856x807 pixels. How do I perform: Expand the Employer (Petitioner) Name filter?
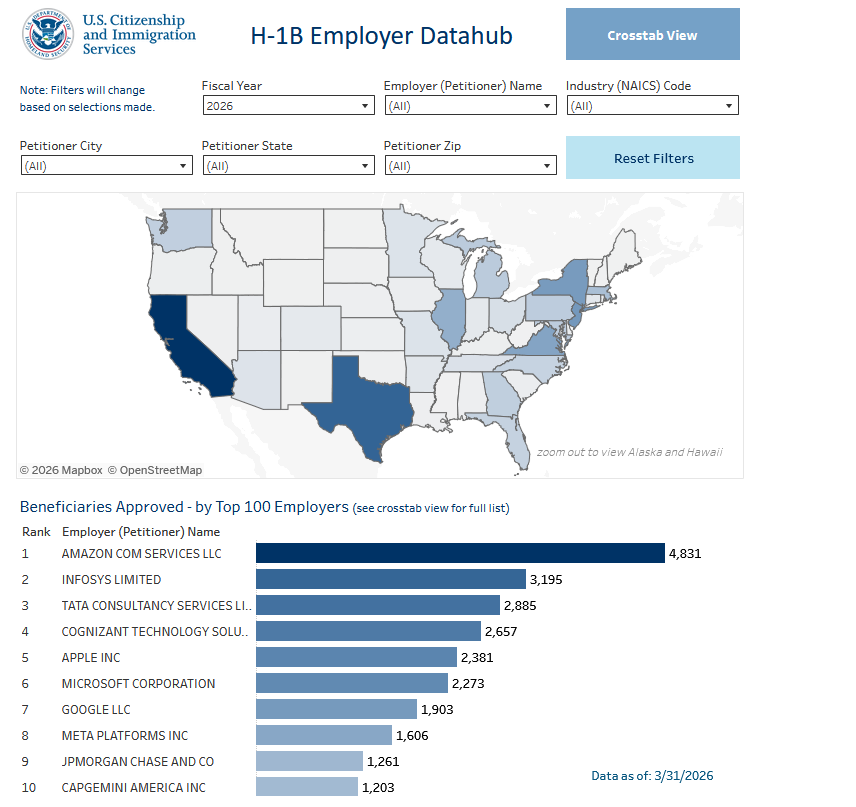pyautogui.click(x=470, y=105)
